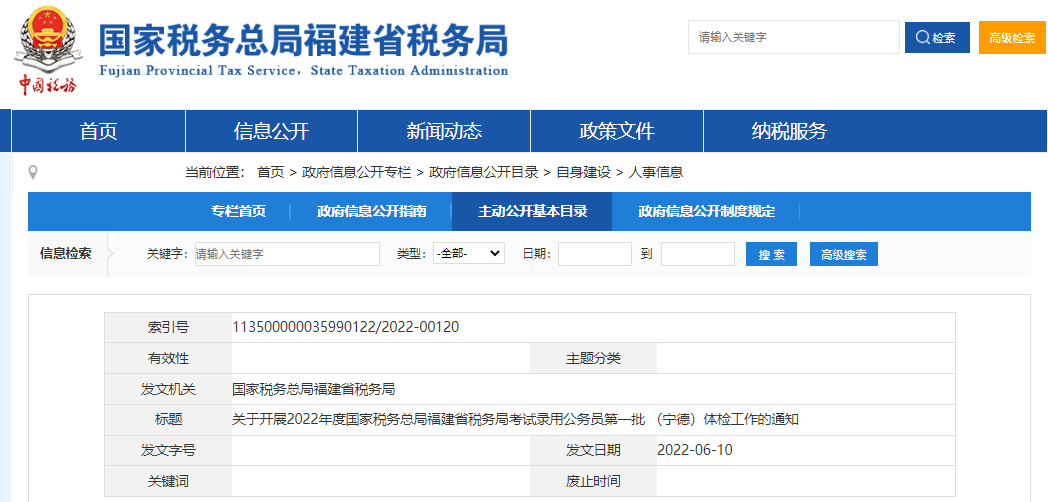Open 高级检索 orange button
Viewport: 1048px width, 502px height.
click(1012, 37)
